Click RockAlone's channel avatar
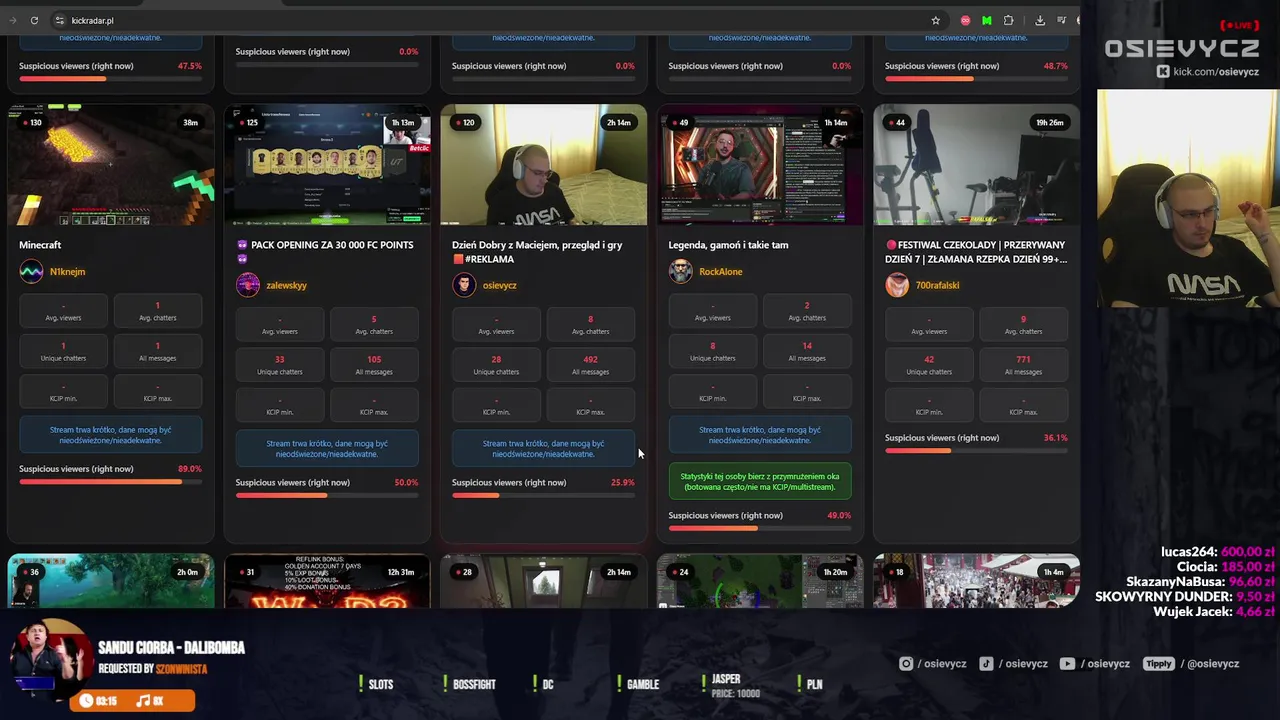1280x720 pixels. coord(680,271)
